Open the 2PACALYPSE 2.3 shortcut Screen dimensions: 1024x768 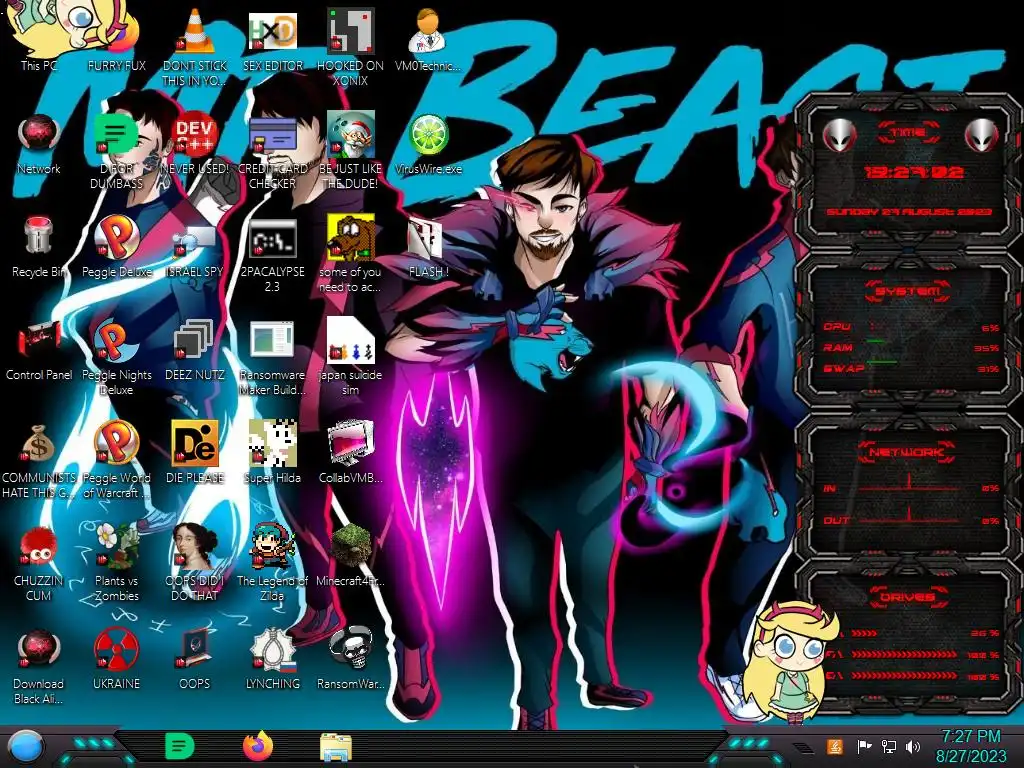(272, 255)
